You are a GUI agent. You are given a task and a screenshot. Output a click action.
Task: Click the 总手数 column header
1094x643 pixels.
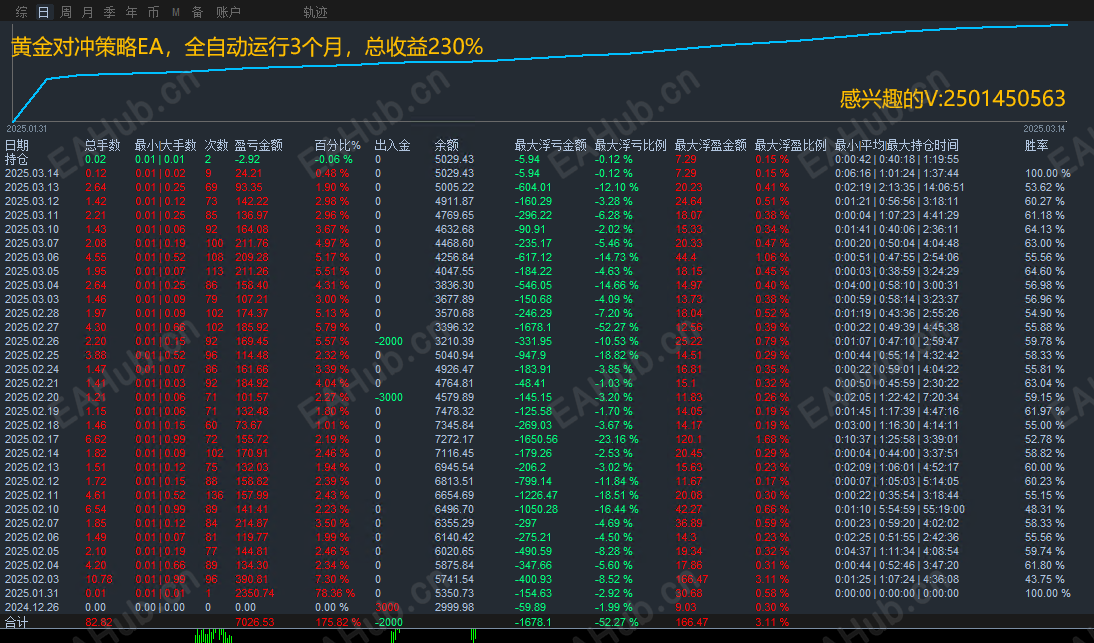click(103, 145)
